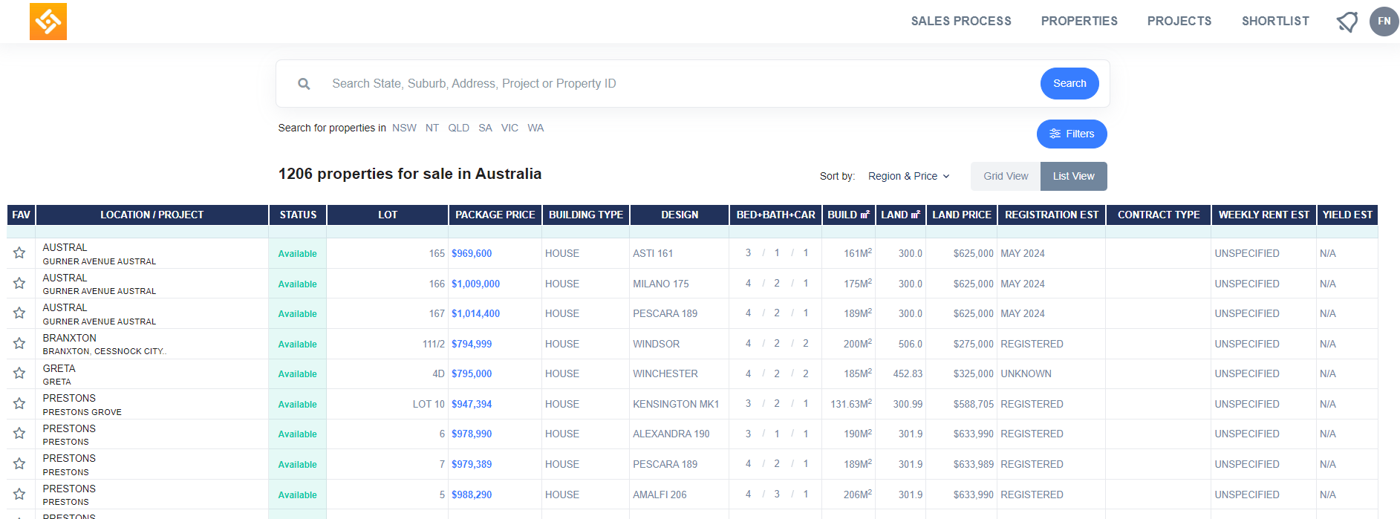Open the Filters button

1072,134
